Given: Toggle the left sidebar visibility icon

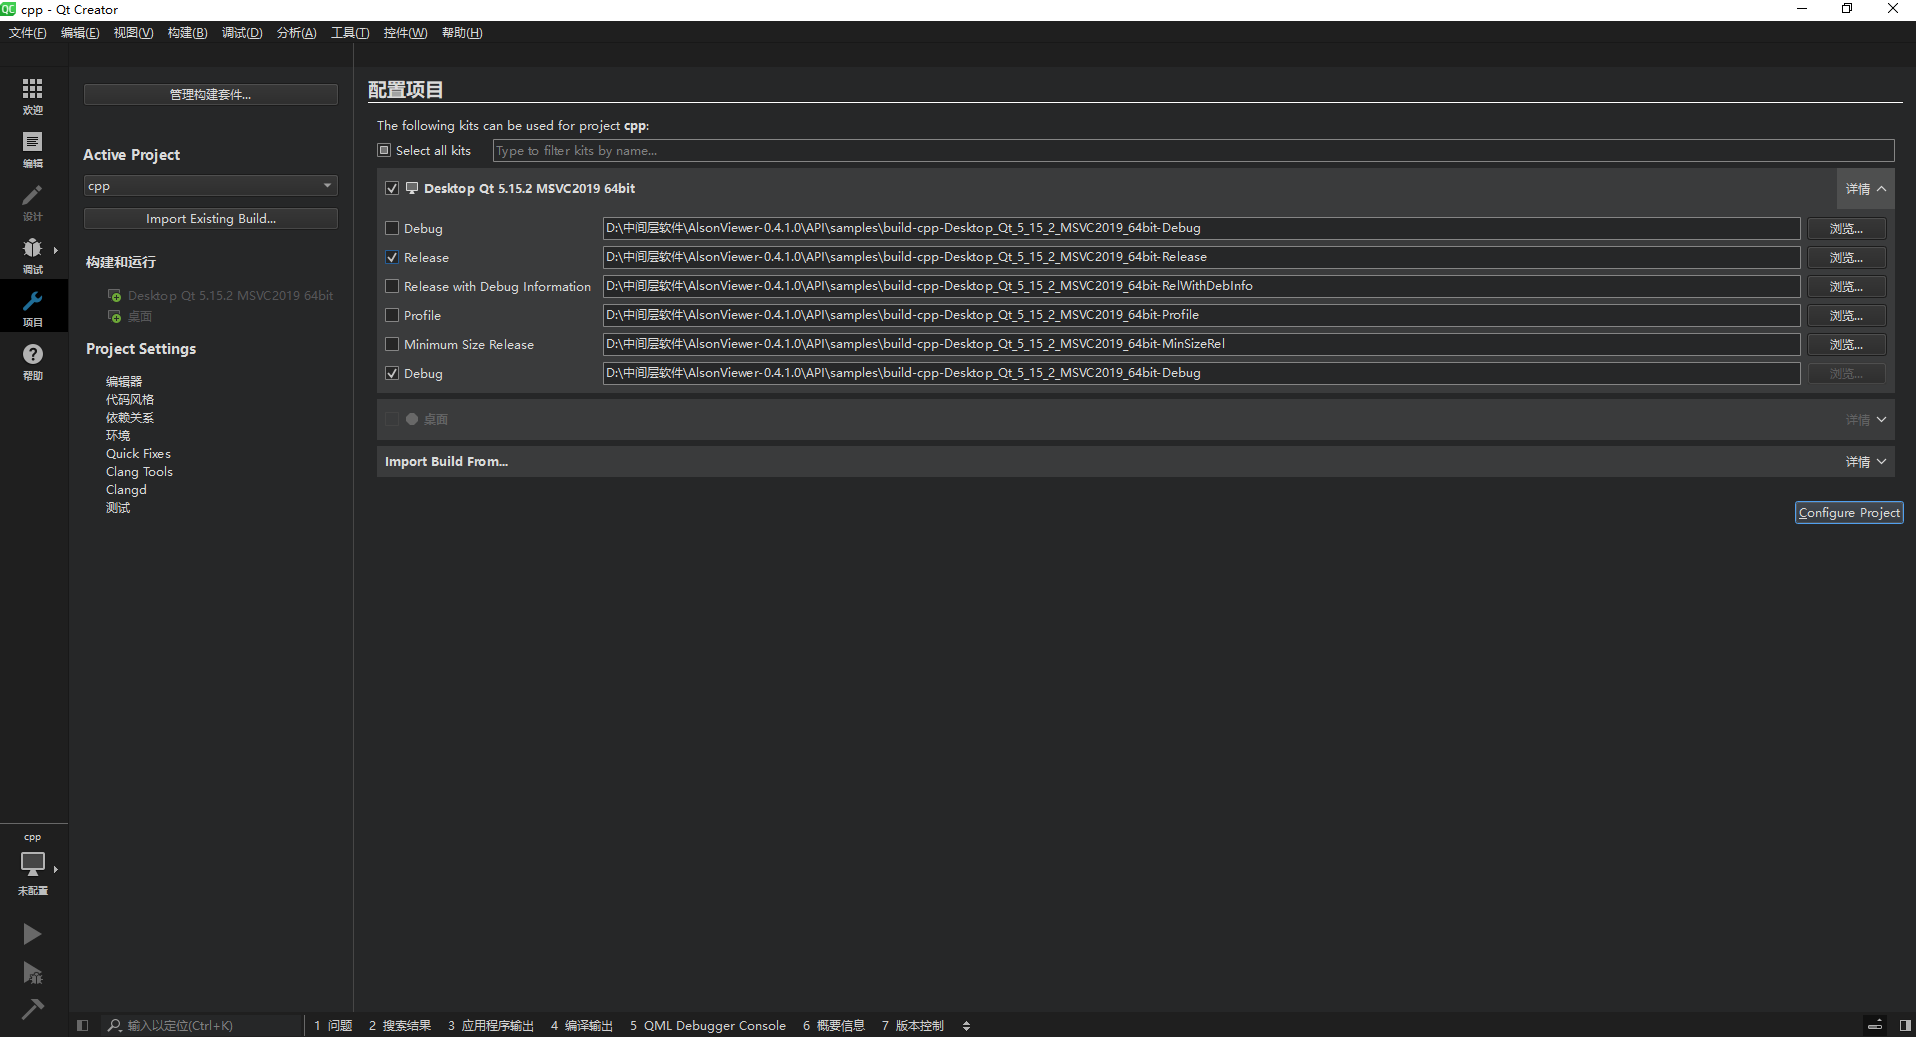Looking at the screenshot, I should click(x=83, y=1025).
